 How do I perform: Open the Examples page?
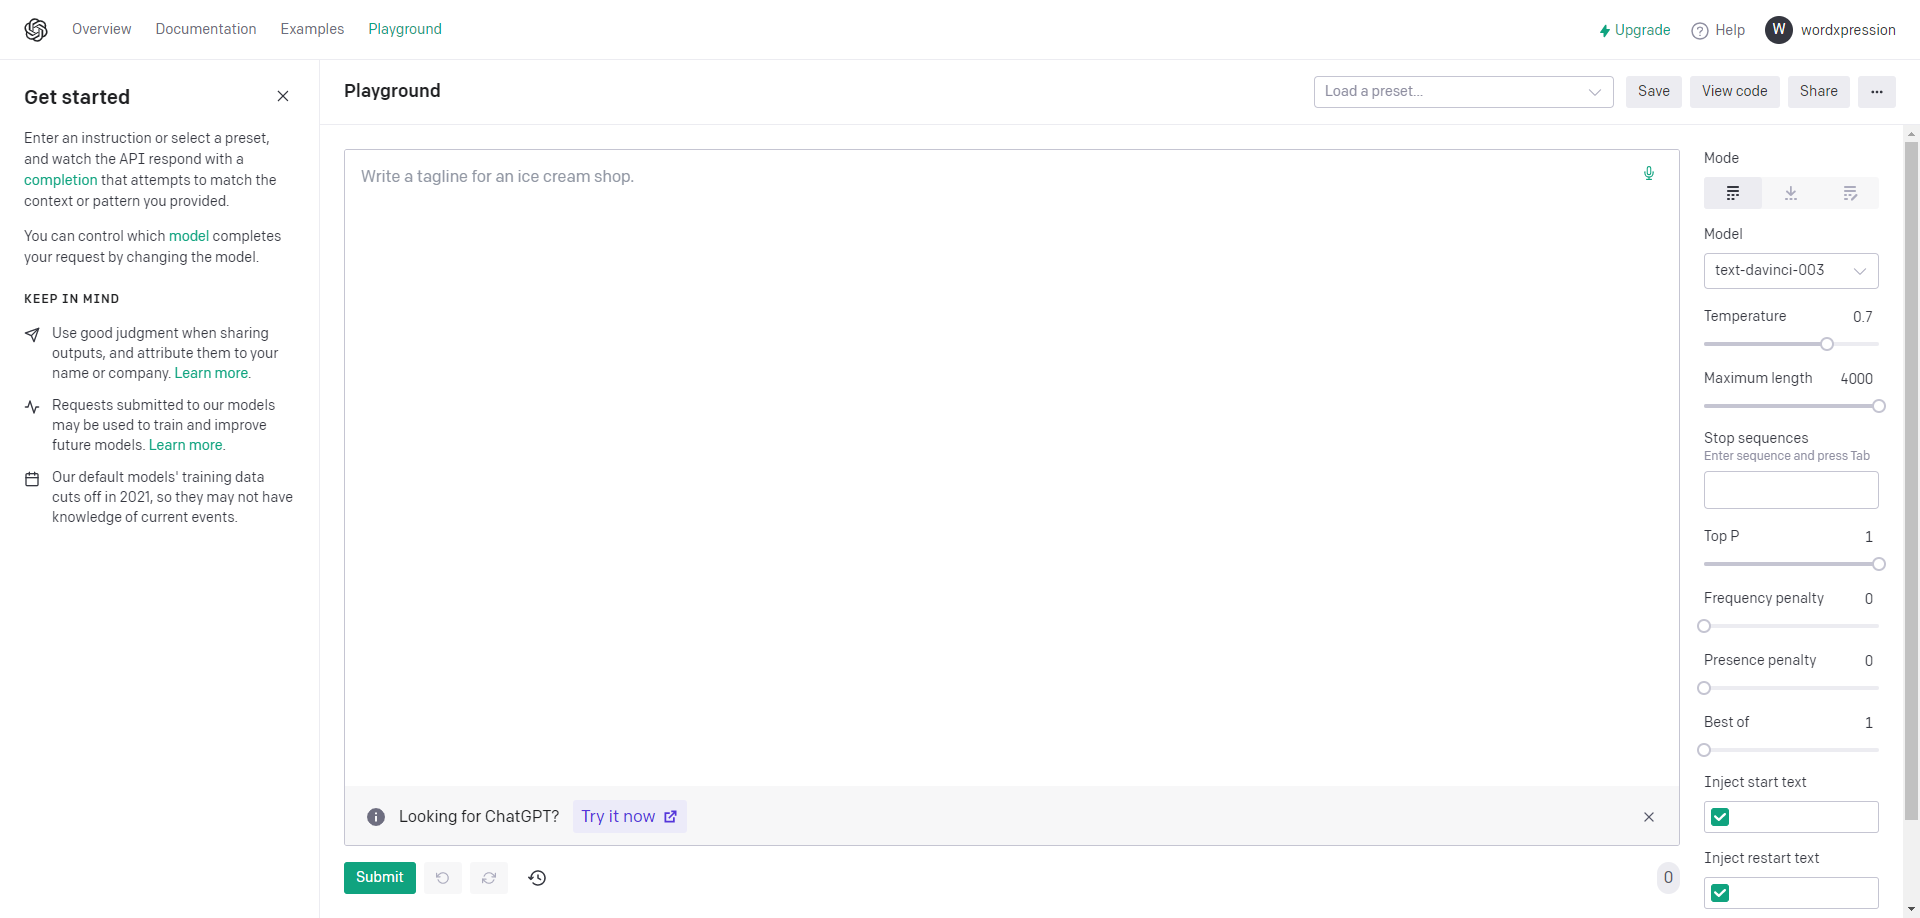click(x=312, y=29)
